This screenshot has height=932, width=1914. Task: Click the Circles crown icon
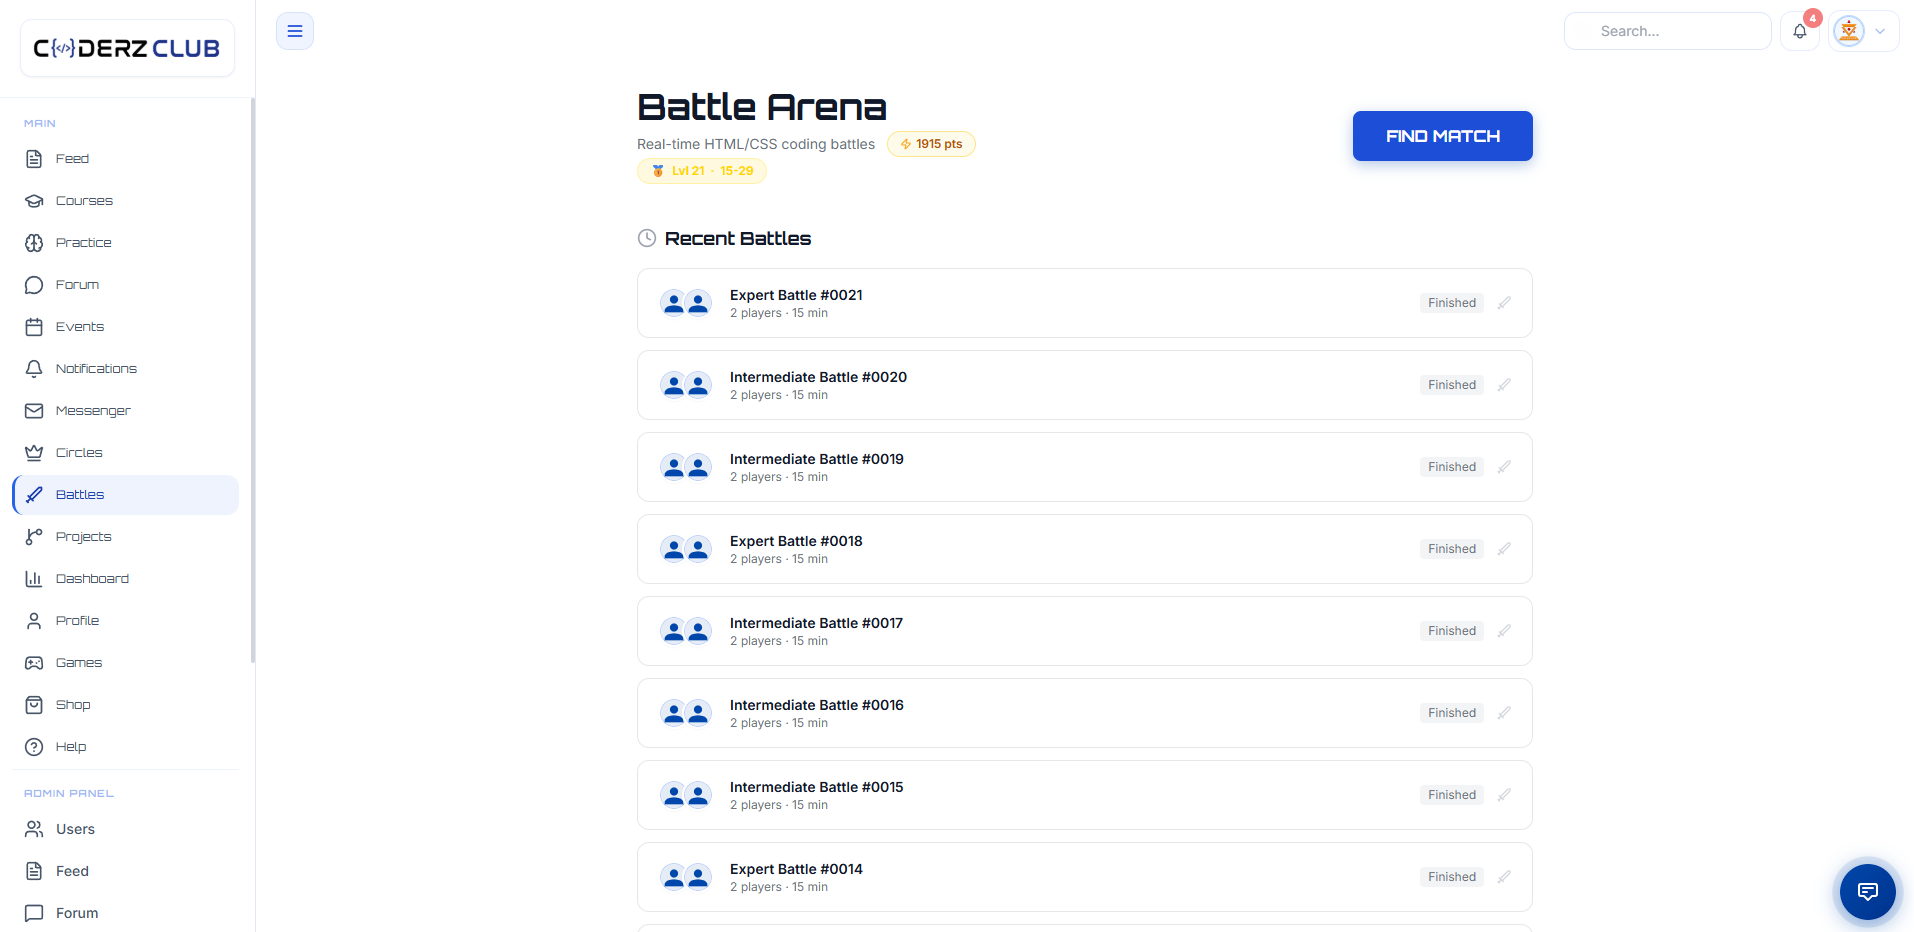click(x=34, y=453)
